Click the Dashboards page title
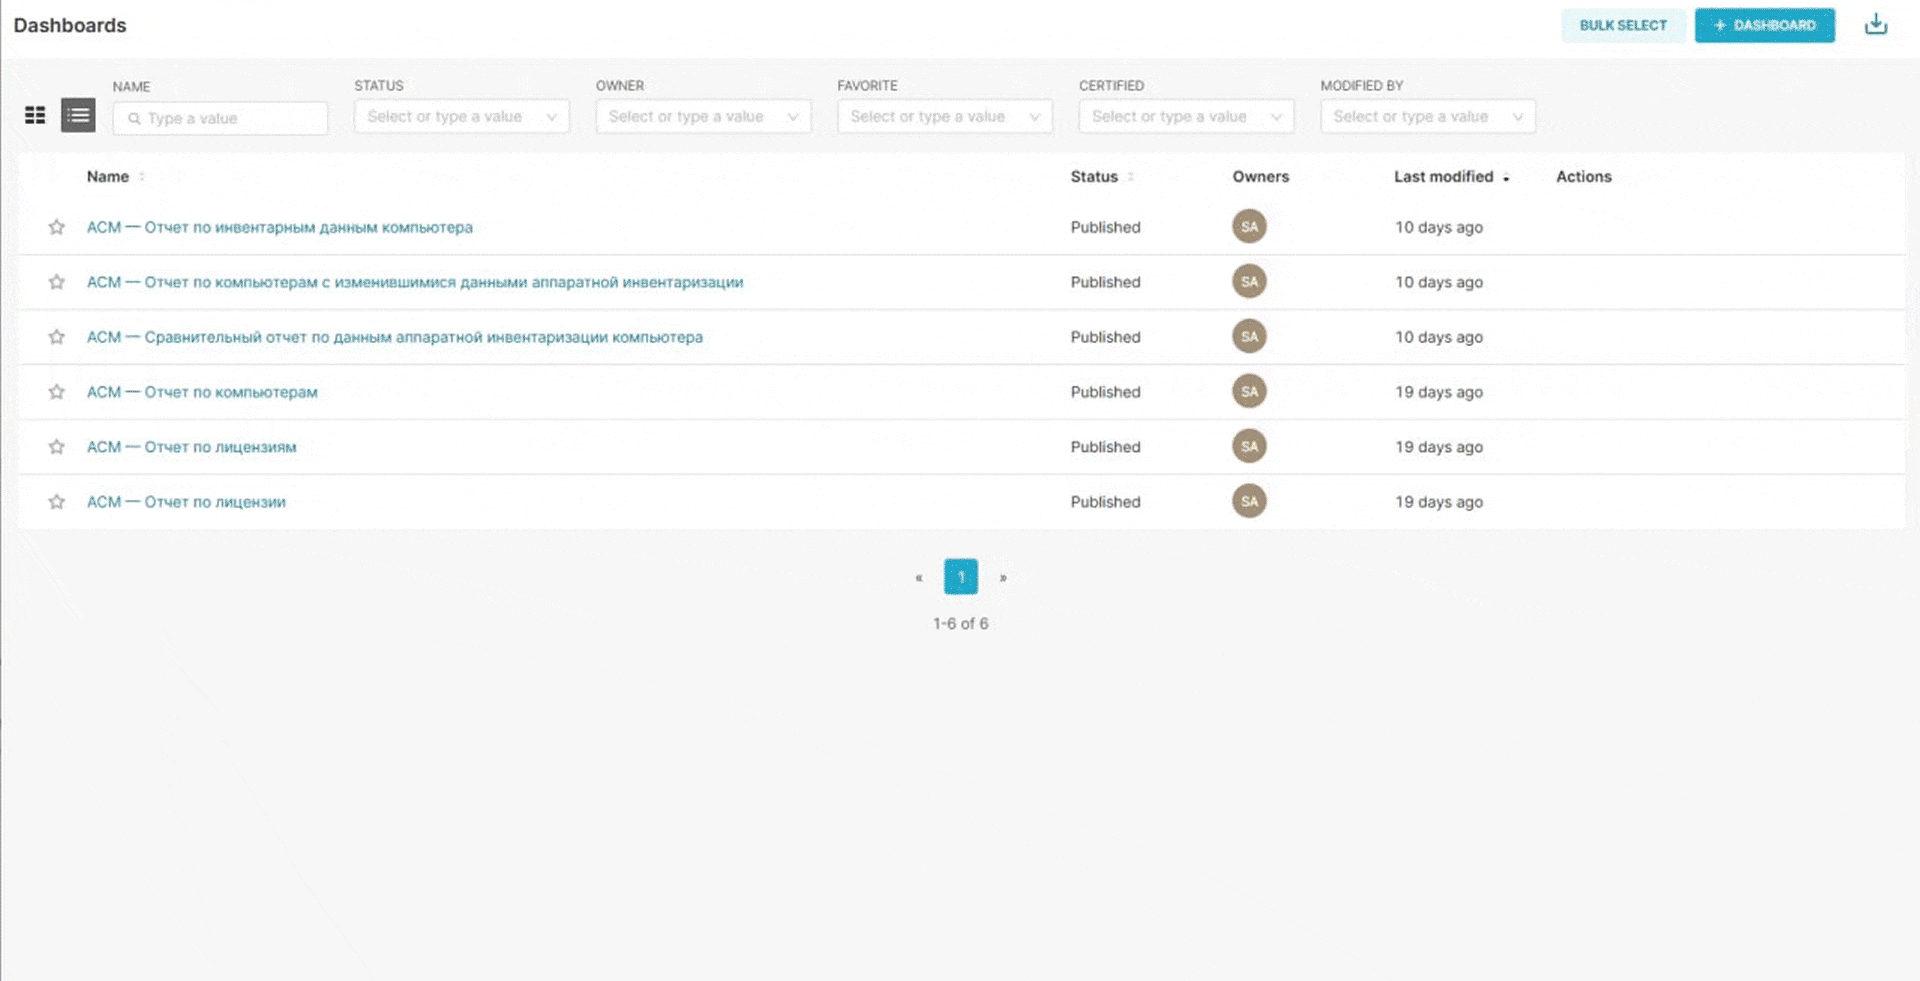The width and height of the screenshot is (1920, 981). 70,25
